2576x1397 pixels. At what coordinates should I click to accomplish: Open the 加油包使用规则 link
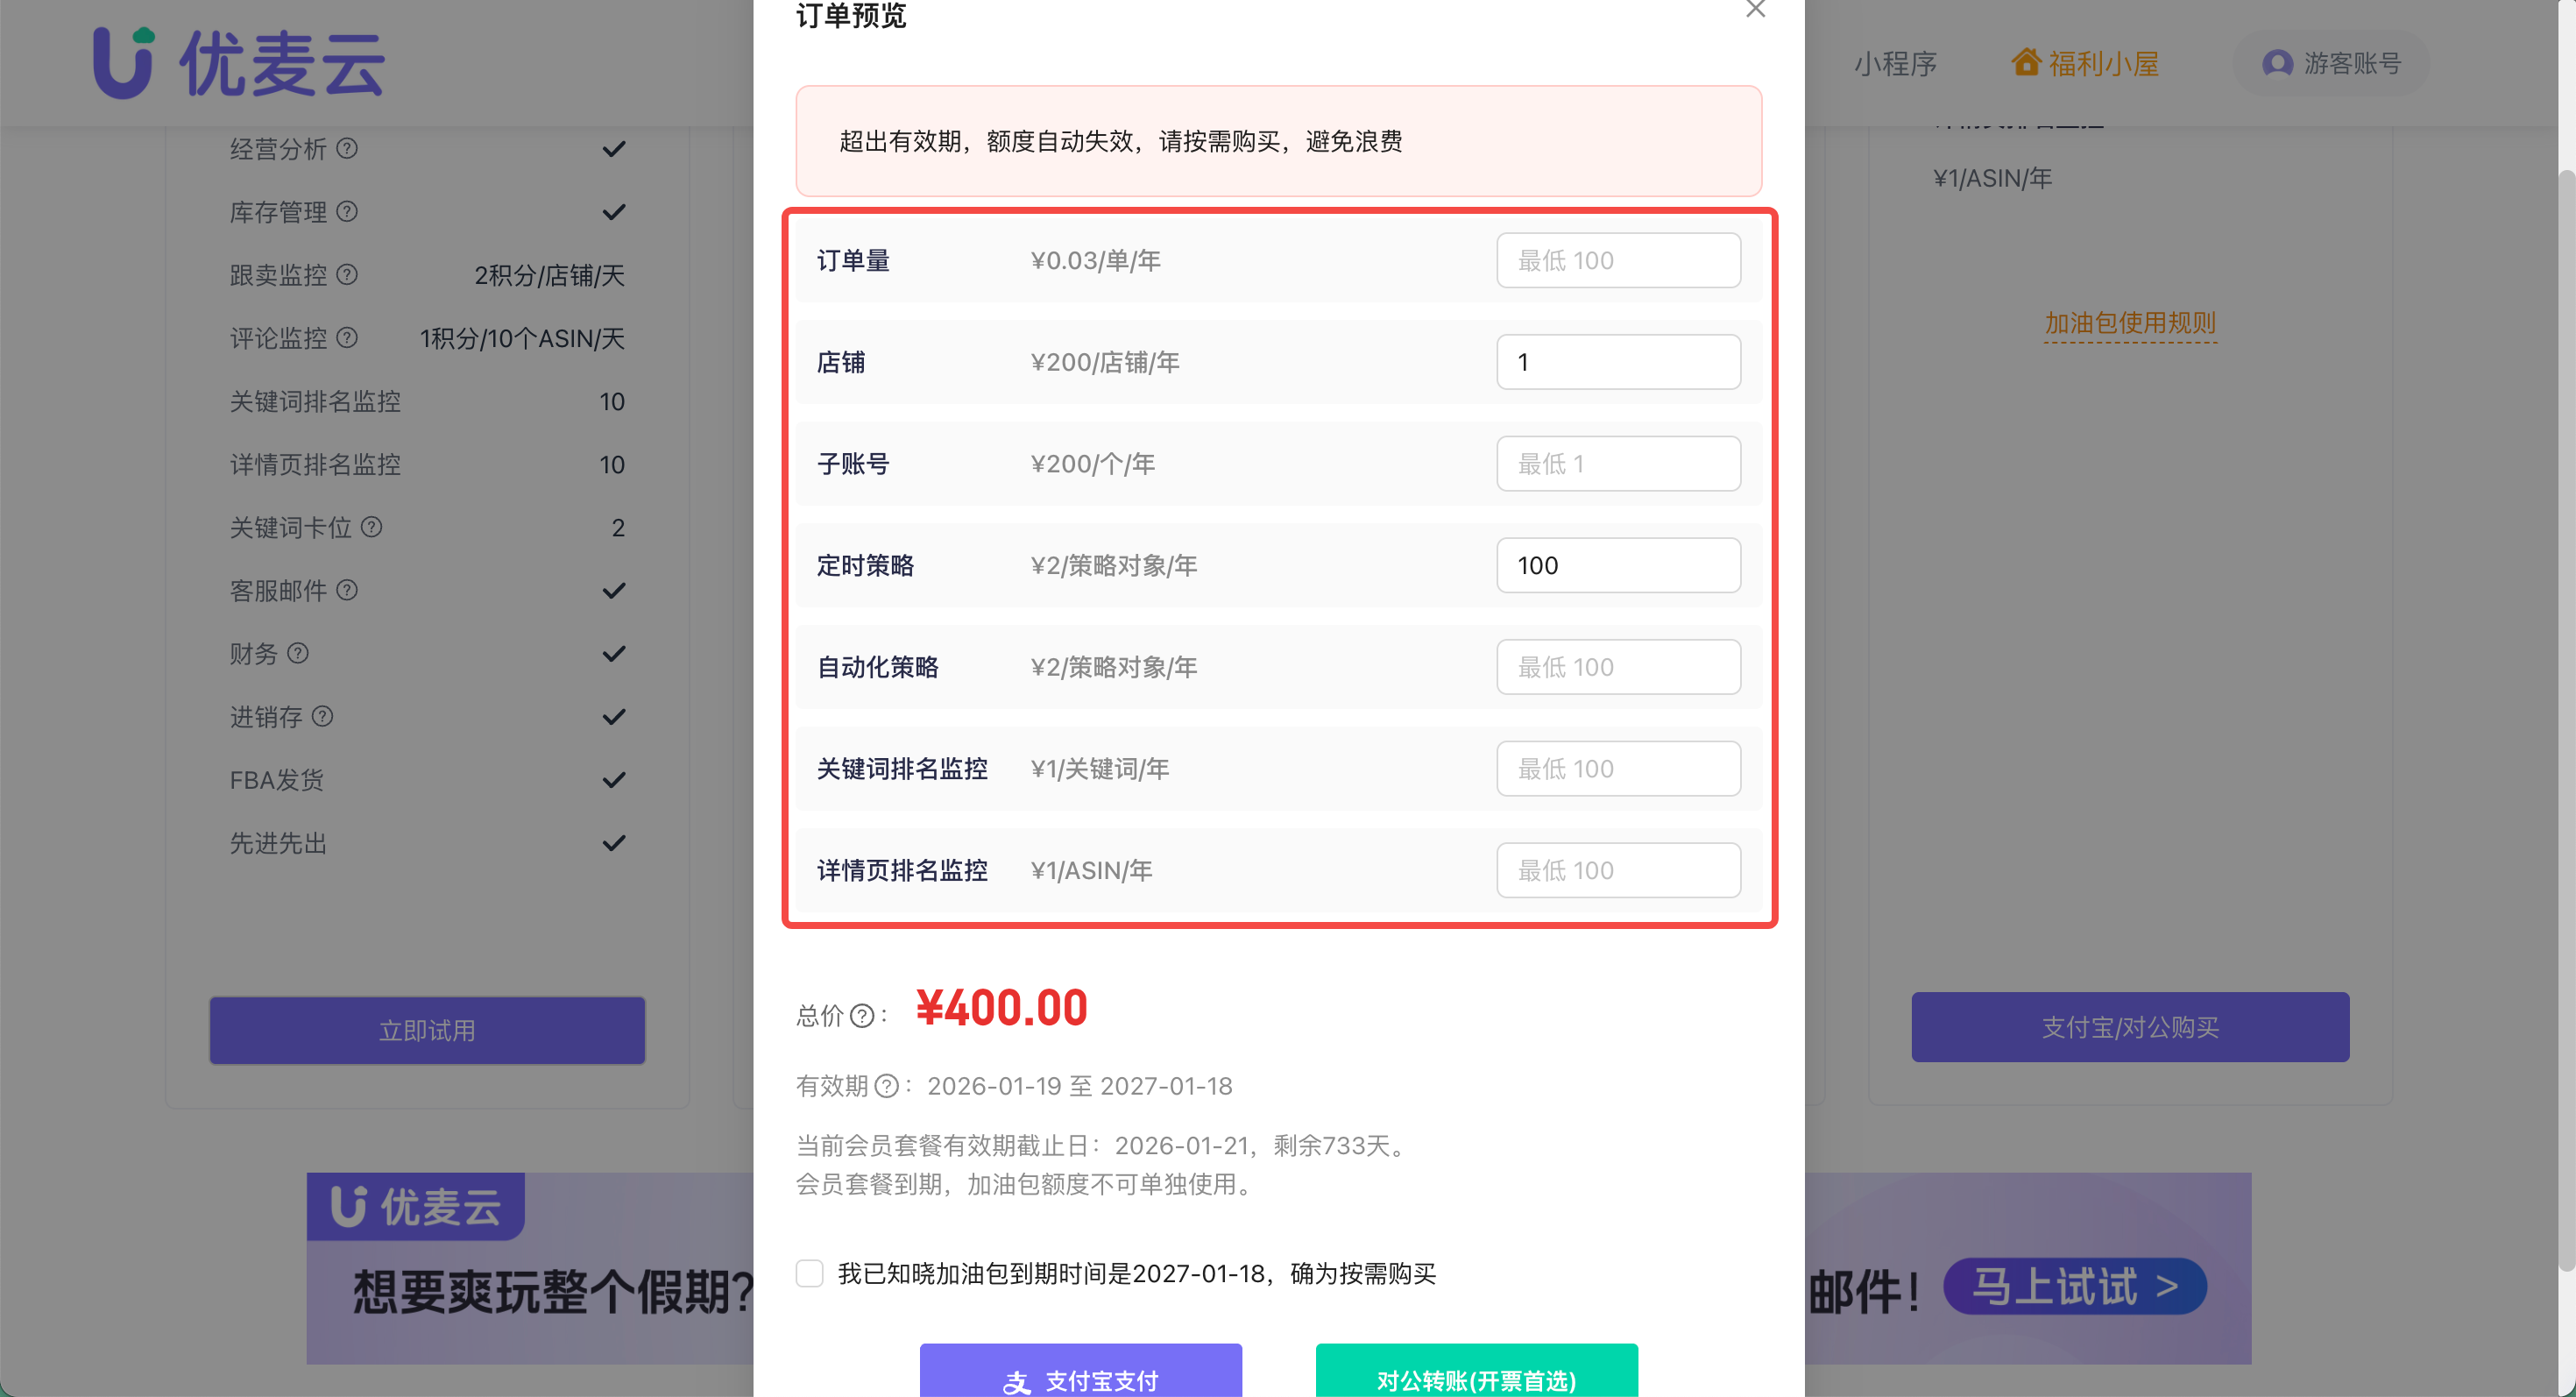click(2130, 323)
